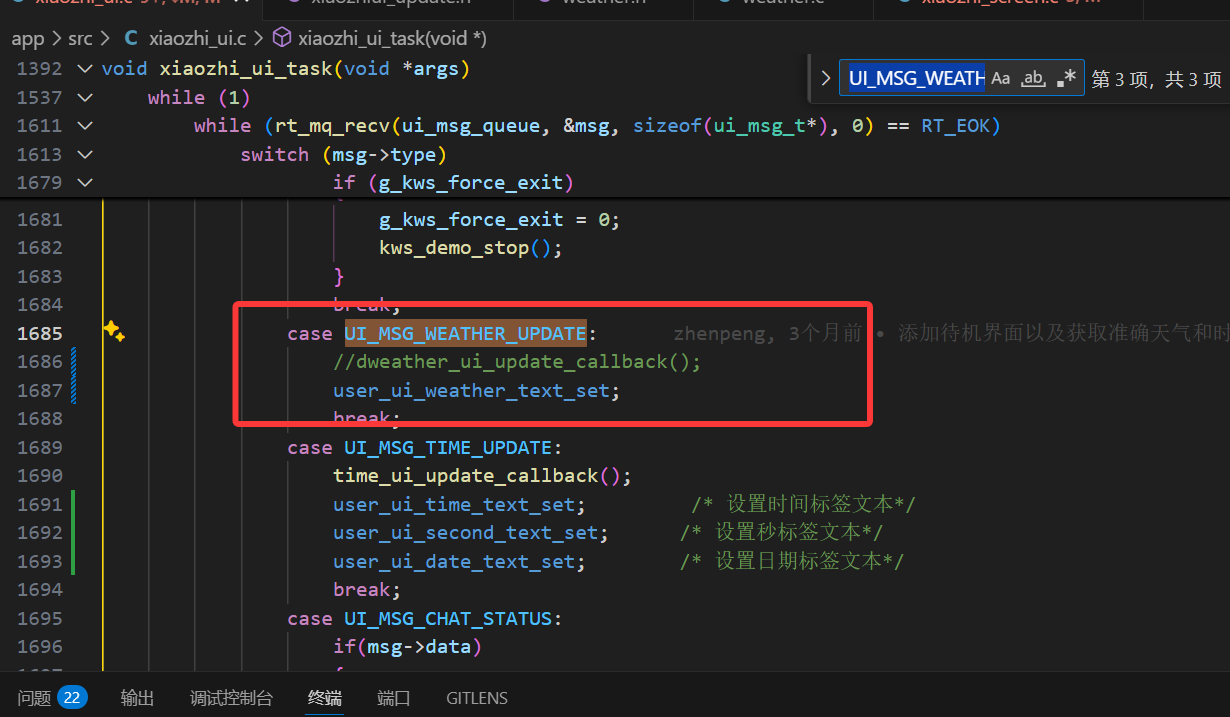The image size is (1230, 717).
Task: Click the function symbol icon in breadcrumb
Action: click(x=282, y=39)
